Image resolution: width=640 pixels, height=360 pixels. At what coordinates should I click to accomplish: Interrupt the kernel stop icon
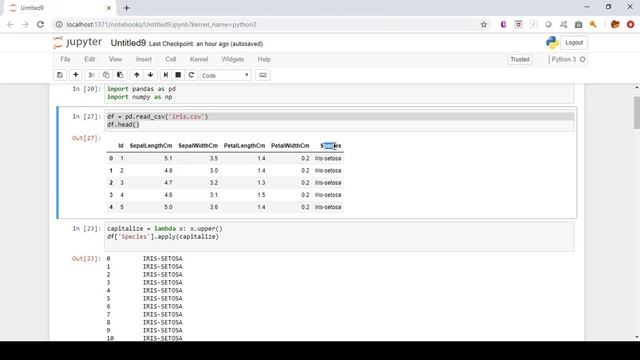178,75
